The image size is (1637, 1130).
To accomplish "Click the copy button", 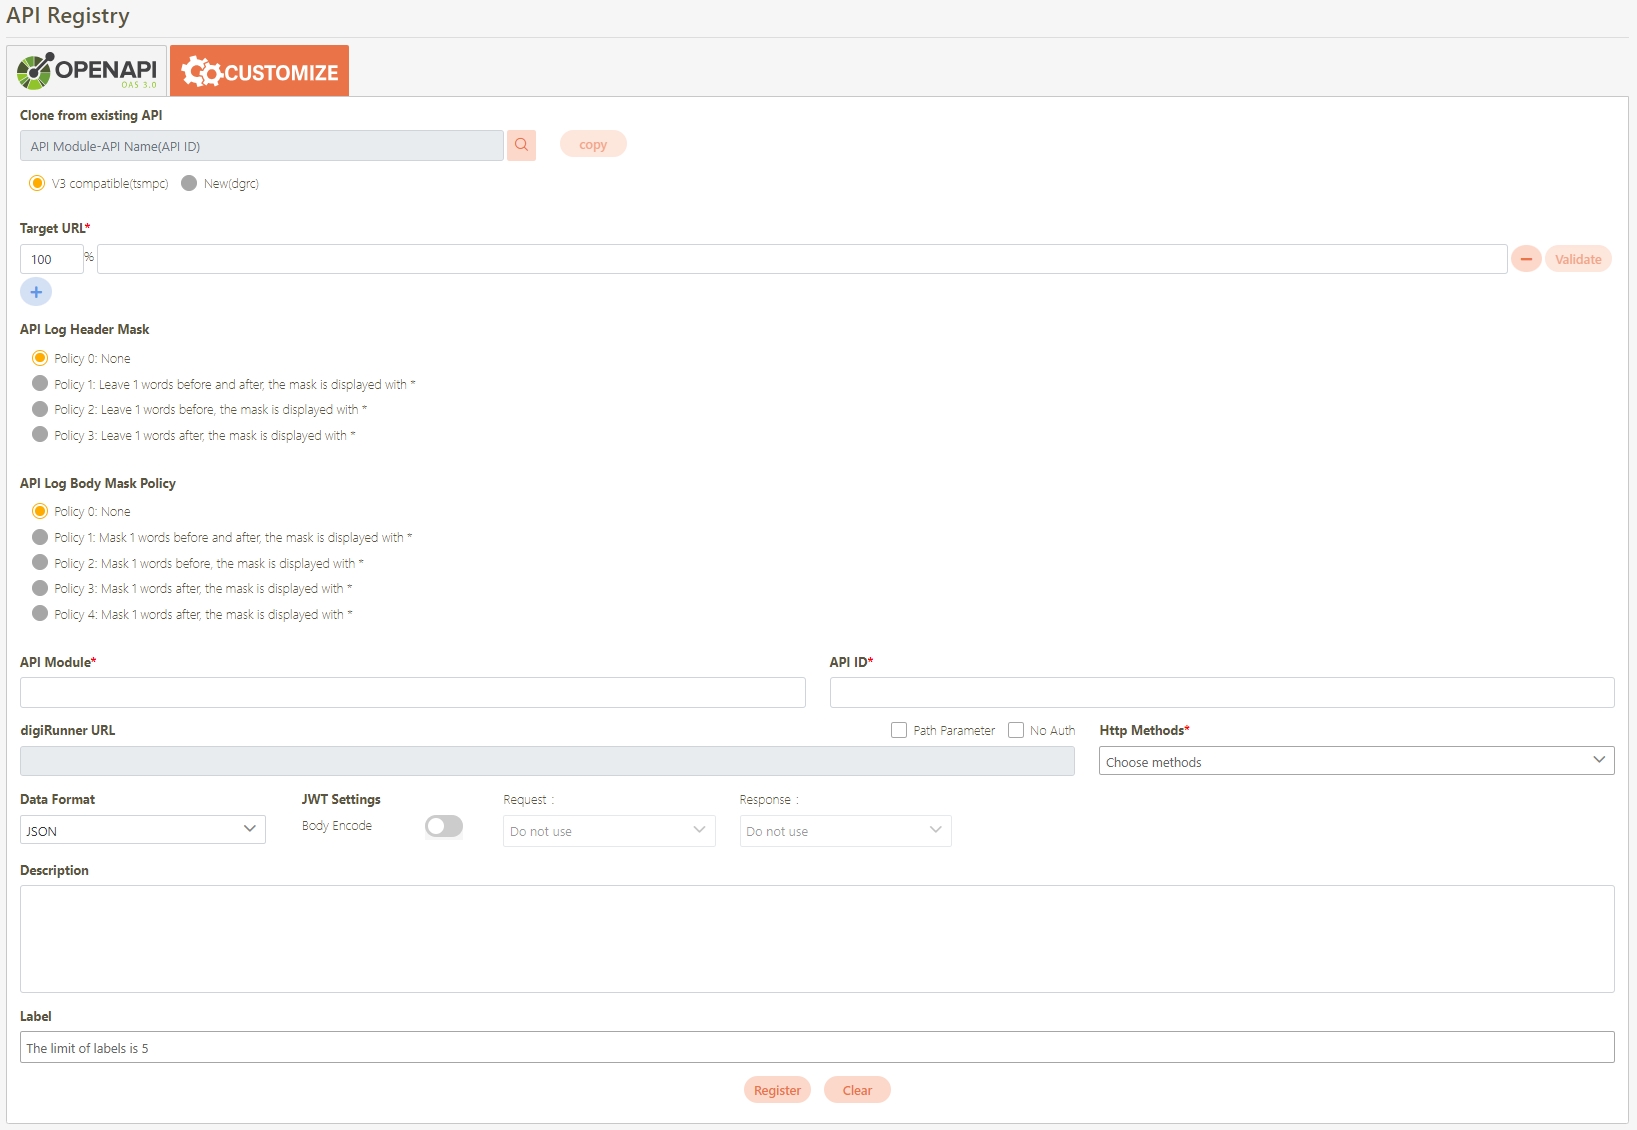I will click(593, 144).
